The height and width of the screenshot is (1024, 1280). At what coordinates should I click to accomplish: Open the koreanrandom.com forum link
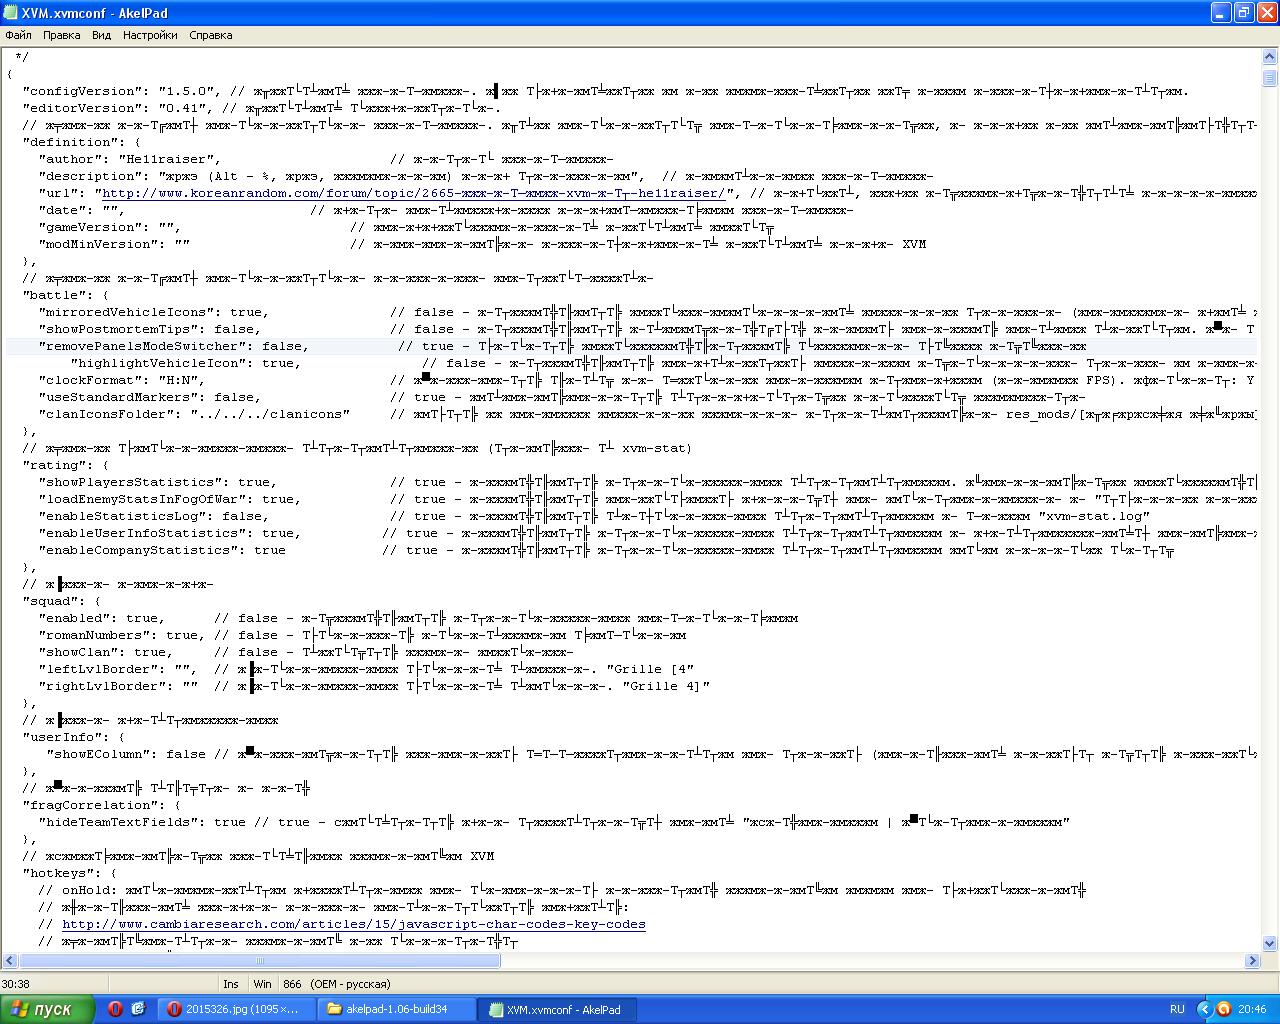(414, 193)
